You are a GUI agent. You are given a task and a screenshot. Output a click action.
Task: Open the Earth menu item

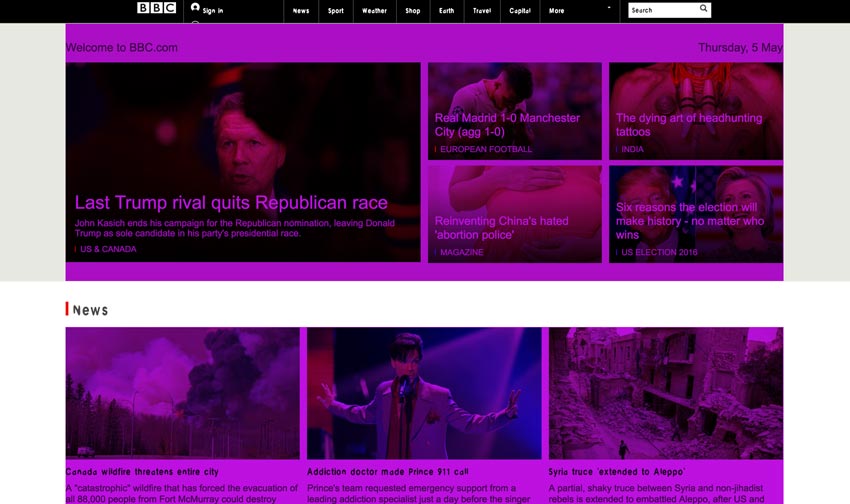[447, 11]
